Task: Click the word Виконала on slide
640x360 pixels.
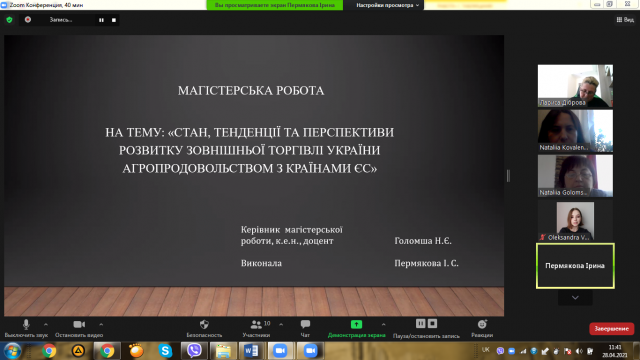Action: click(x=261, y=263)
